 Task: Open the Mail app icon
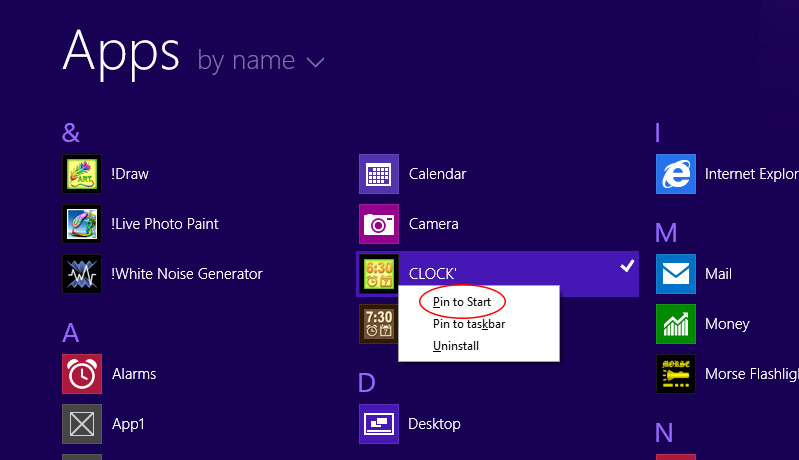pos(676,274)
